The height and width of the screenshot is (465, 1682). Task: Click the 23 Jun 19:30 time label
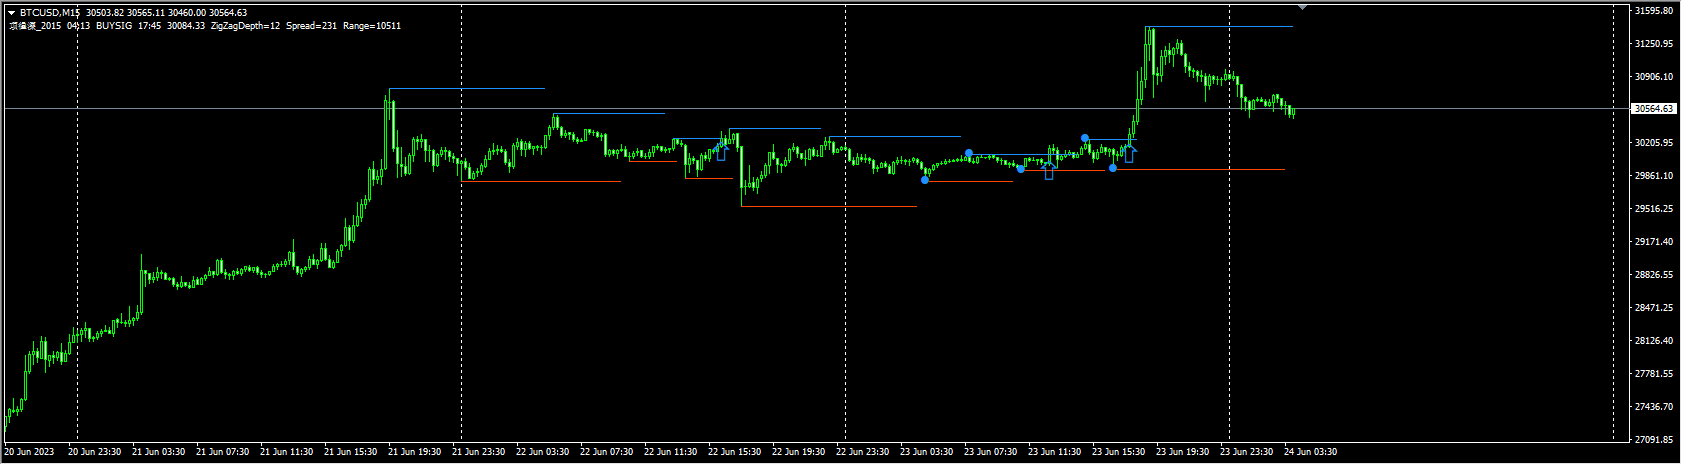tap(1182, 452)
